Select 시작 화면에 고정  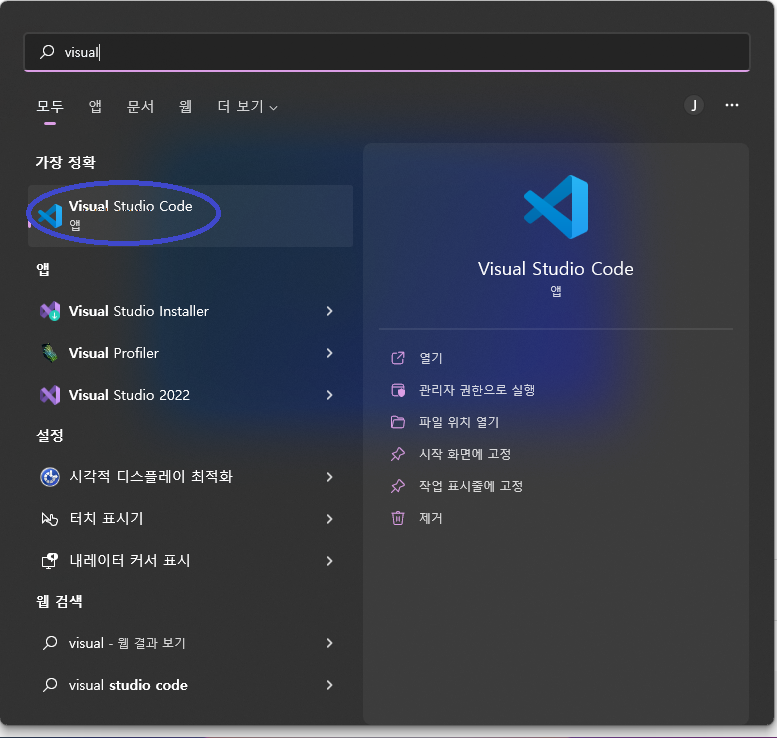pyautogui.click(x=465, y=454)
